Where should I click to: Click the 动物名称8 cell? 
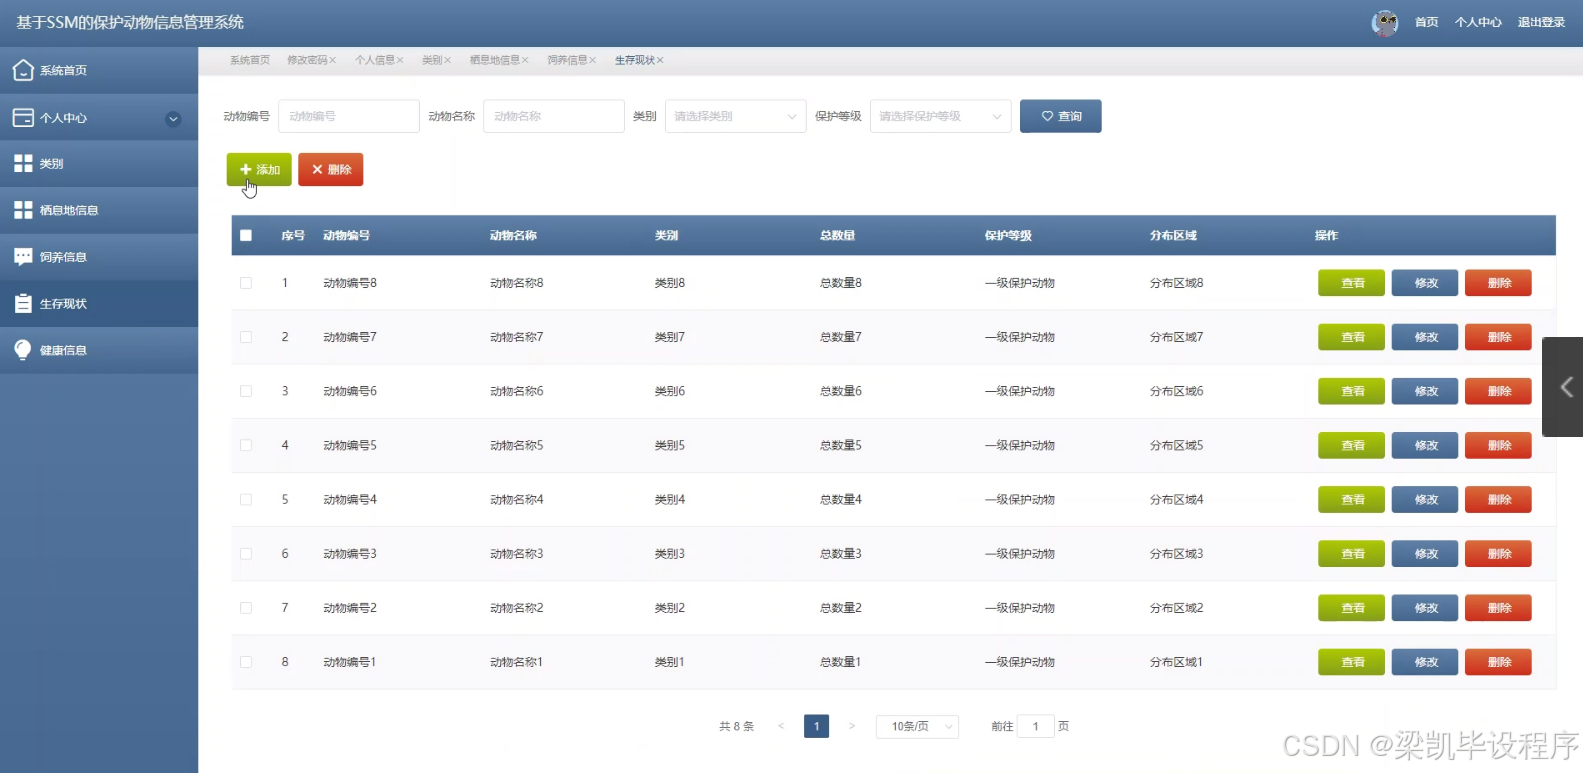tap(516, 283)
